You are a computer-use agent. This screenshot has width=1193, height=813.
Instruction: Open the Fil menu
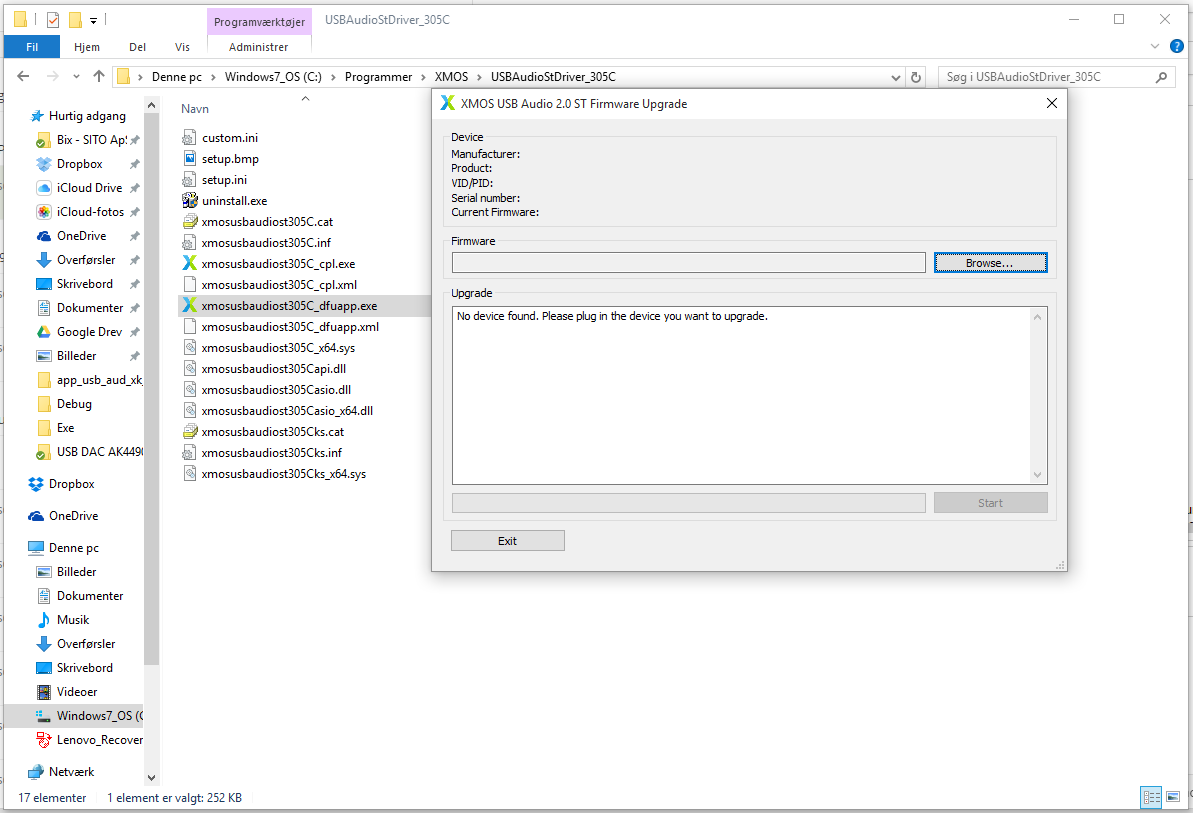pos(32,46)
